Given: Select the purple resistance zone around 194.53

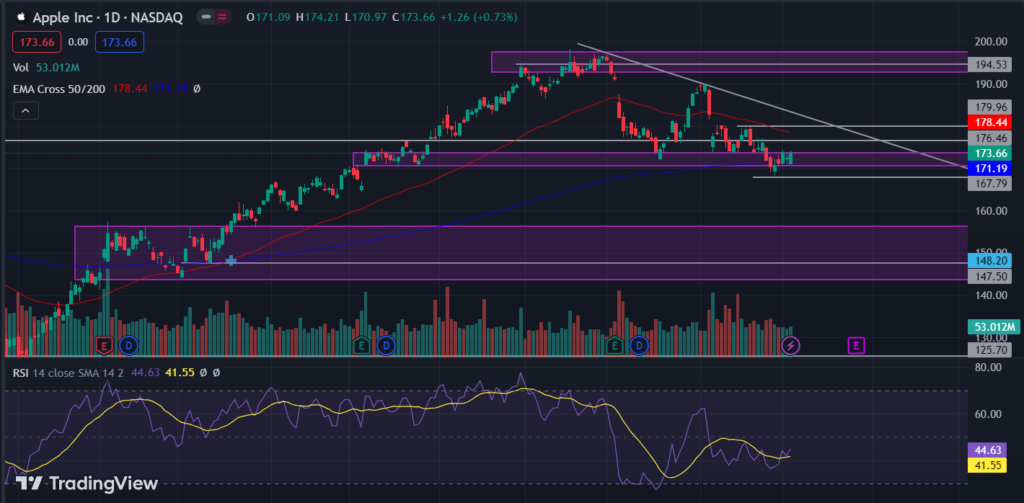Looking at the screenshot, I should (x=729, y=61).
